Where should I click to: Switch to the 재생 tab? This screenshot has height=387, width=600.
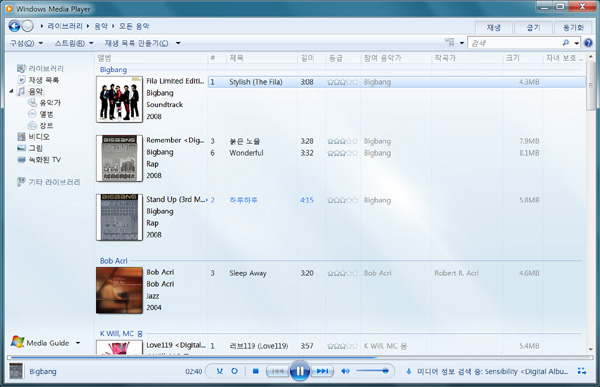click(x=493, y=28)
